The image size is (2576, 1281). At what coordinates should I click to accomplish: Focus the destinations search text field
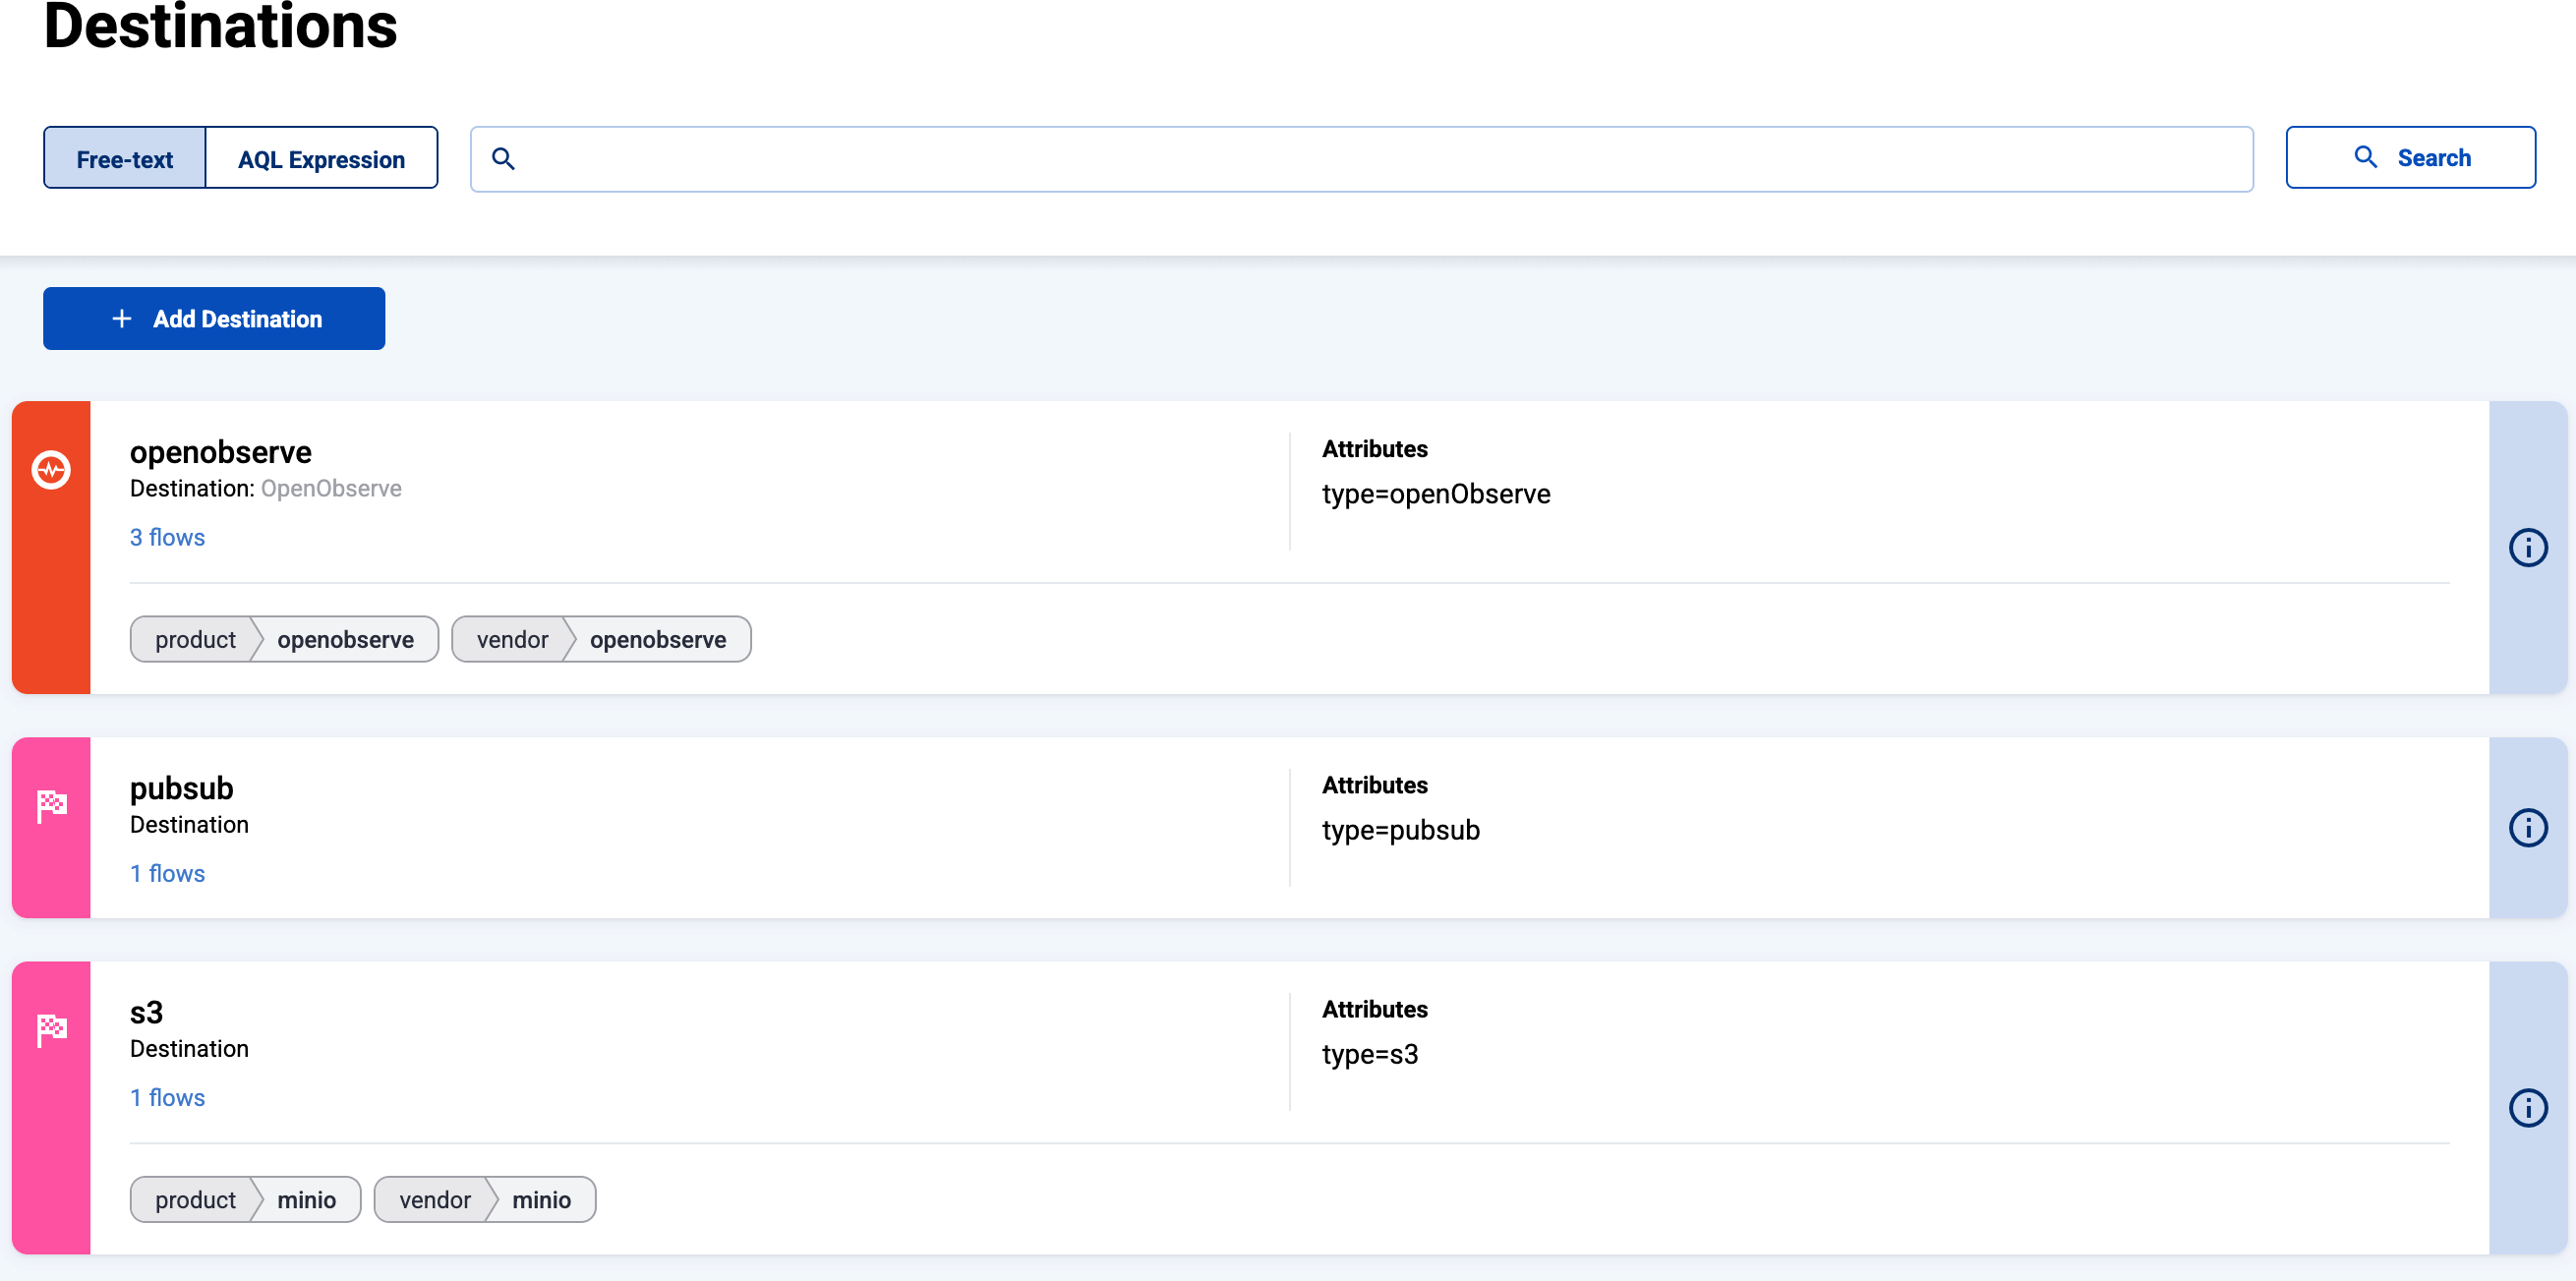point(1380,159)
